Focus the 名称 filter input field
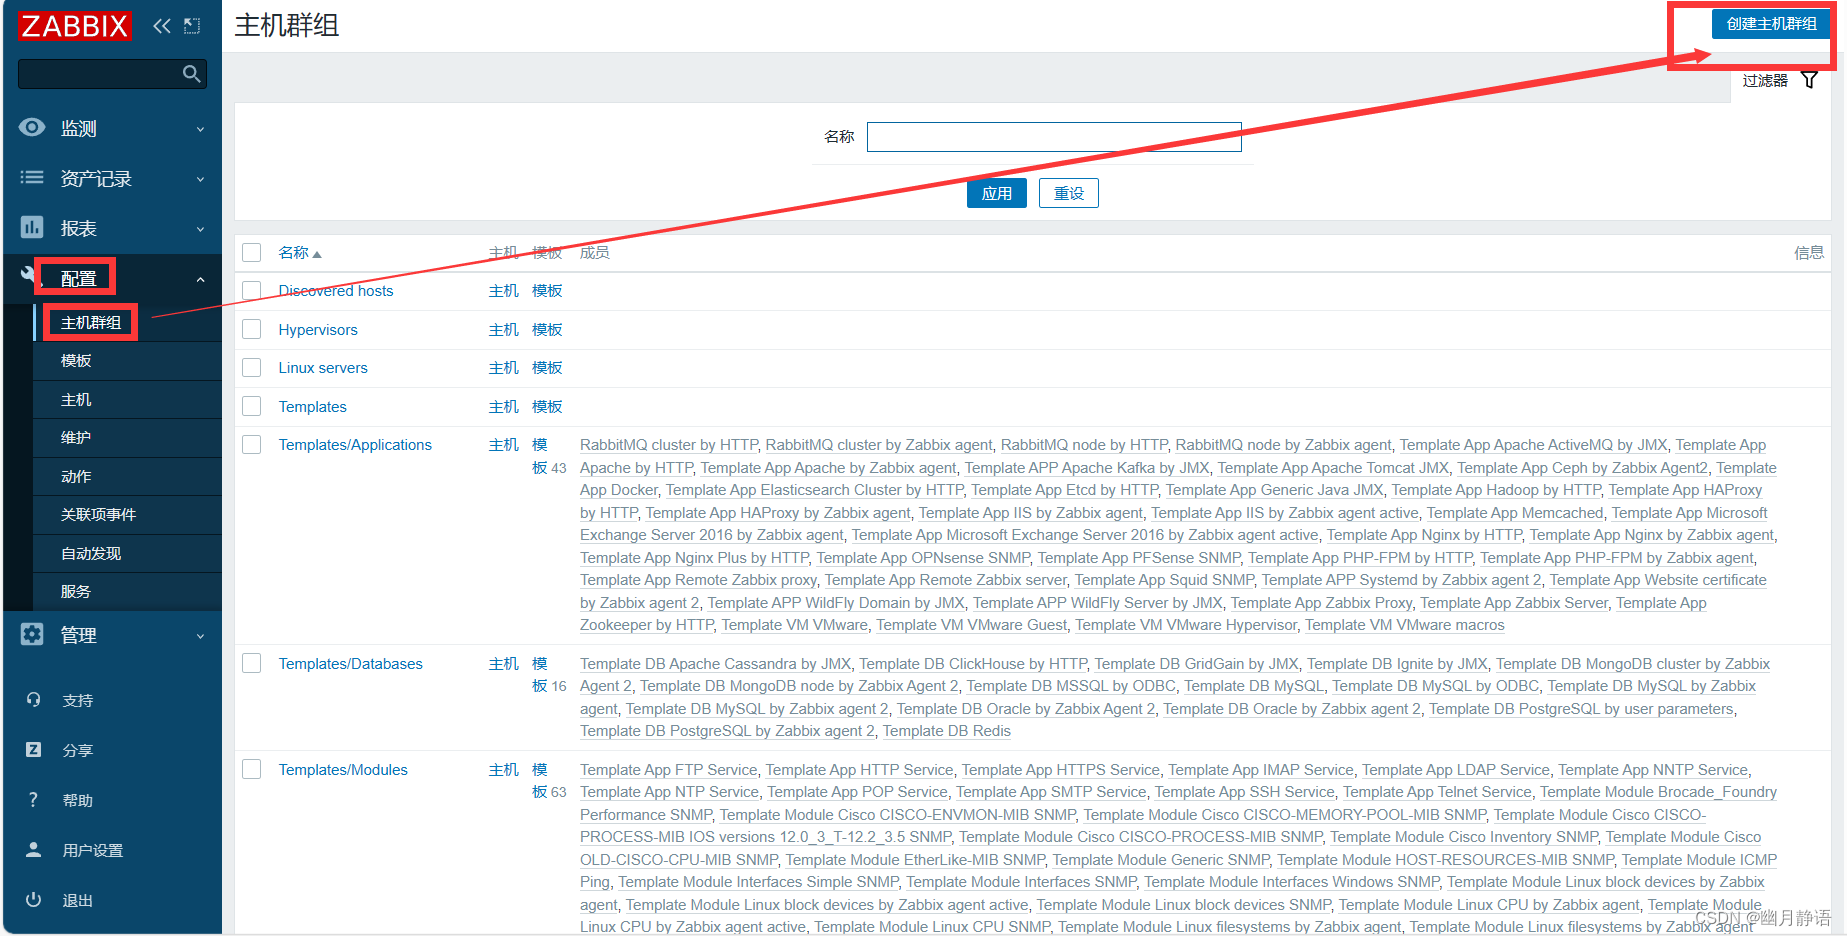 coord(1054,137)
